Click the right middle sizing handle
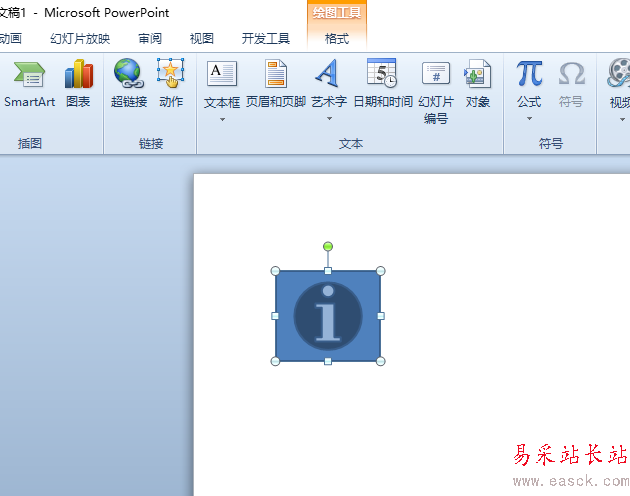630x496 pixels. point(381,316)
